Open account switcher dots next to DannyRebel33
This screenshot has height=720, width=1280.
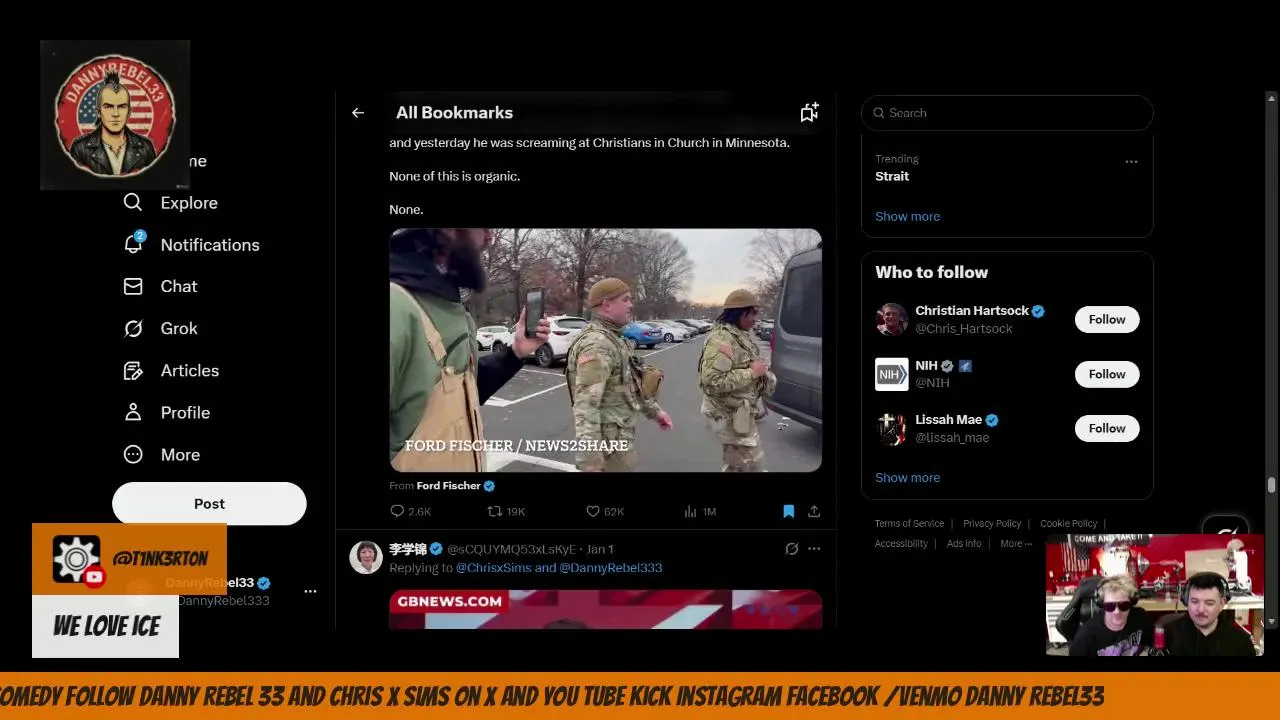click(x=310, y=591)
